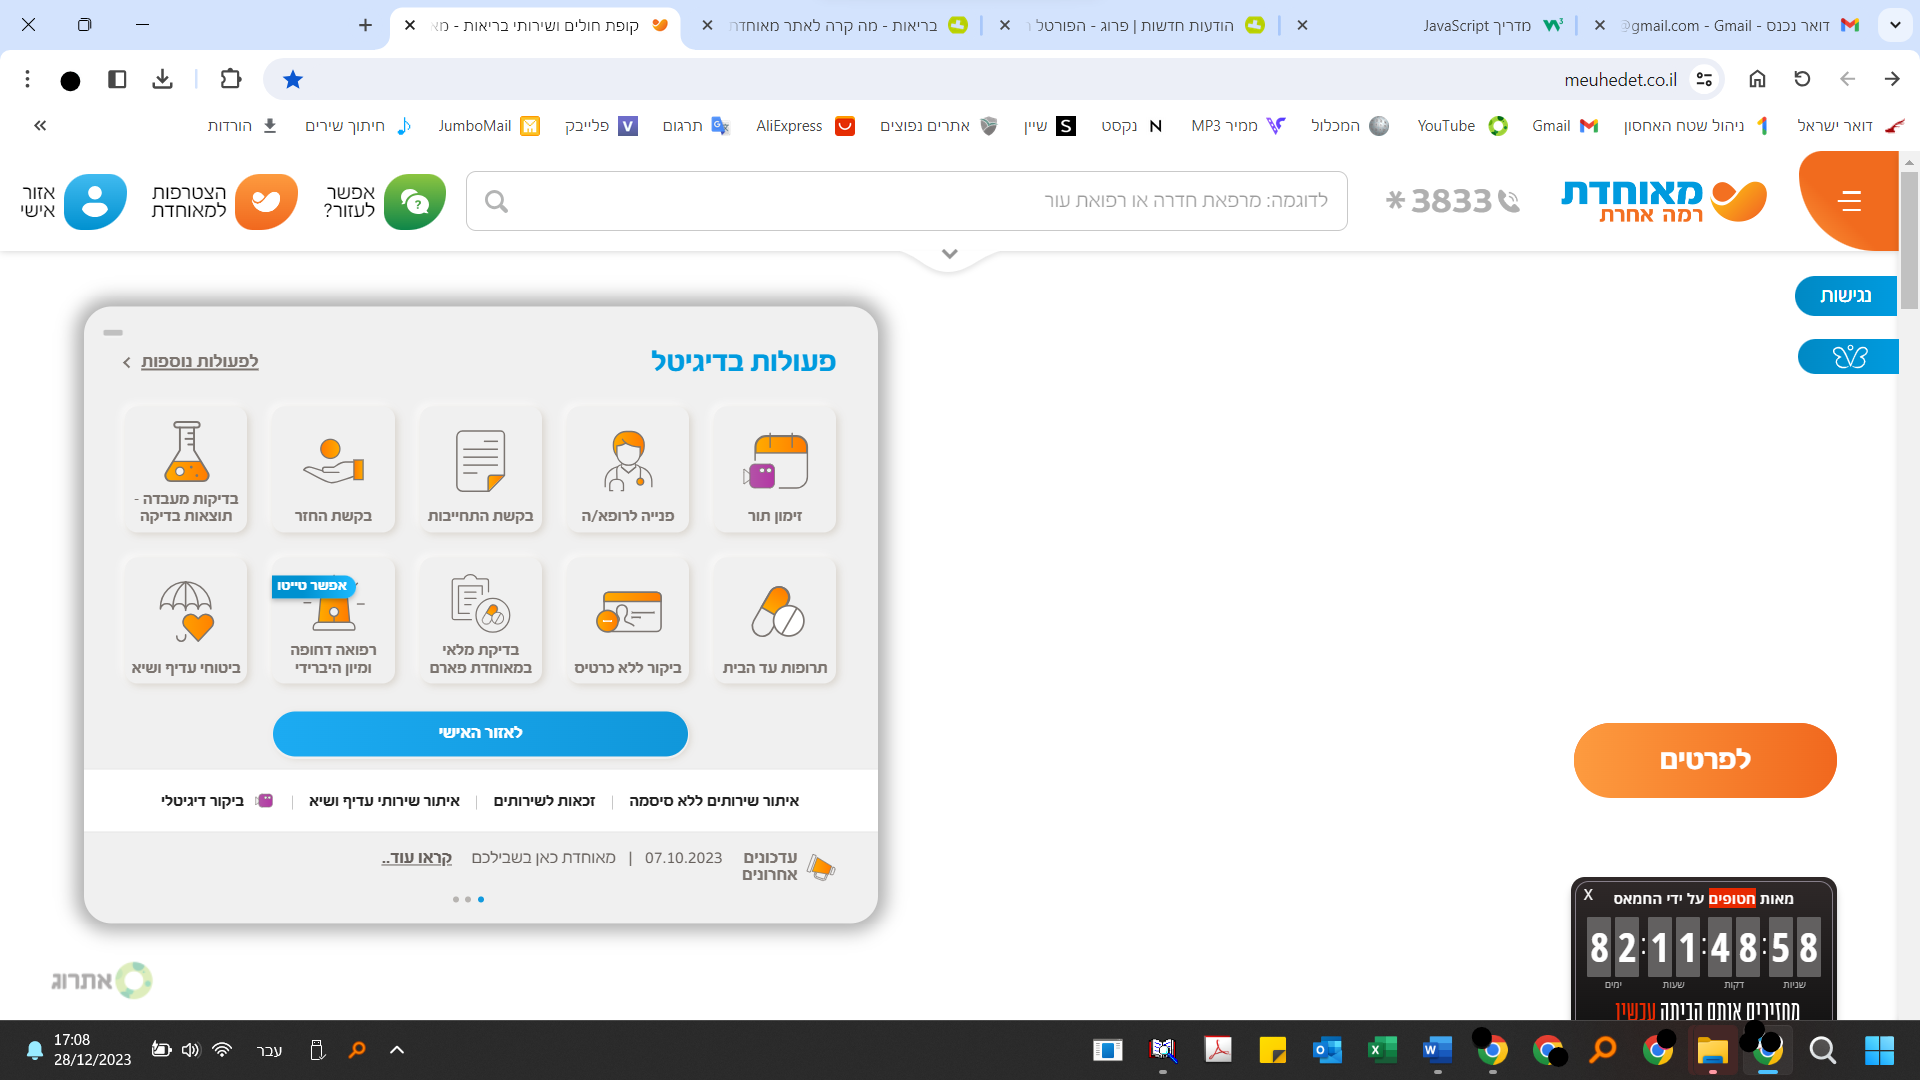1920x1080 pixels.
Task: Open ביטוחי עדיף ושיא umbrella icon
Action: [x=186, y=612]
